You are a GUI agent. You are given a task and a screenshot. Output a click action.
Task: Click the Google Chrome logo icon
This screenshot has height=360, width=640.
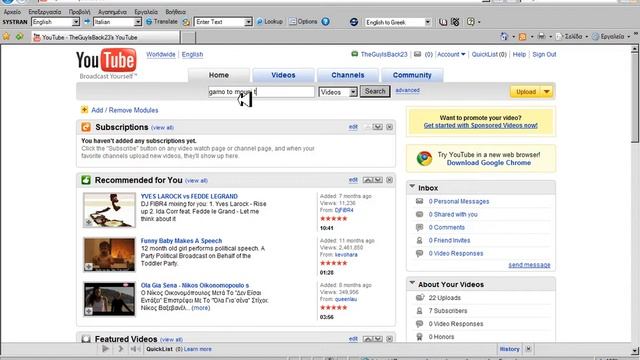pyautogui.click(x=424, y=158)
